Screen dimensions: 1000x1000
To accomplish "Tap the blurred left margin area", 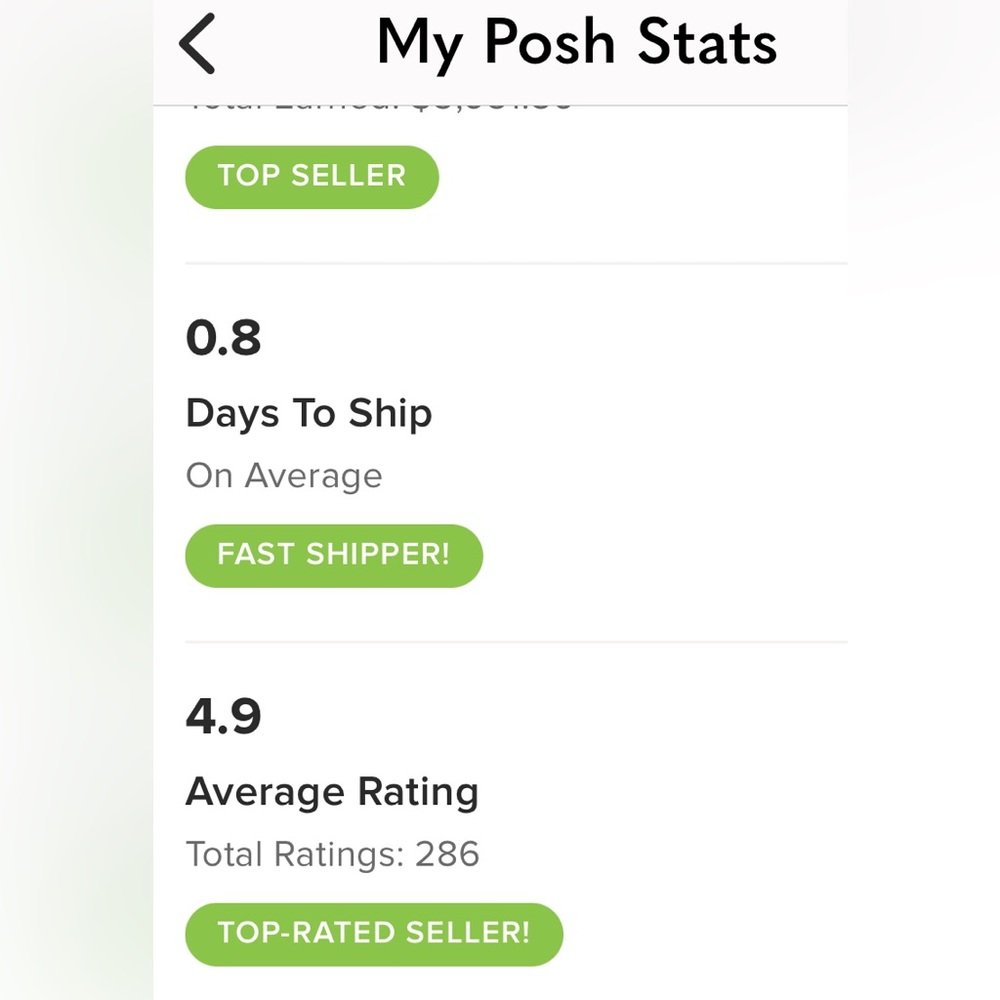I will tap(77, 500).
